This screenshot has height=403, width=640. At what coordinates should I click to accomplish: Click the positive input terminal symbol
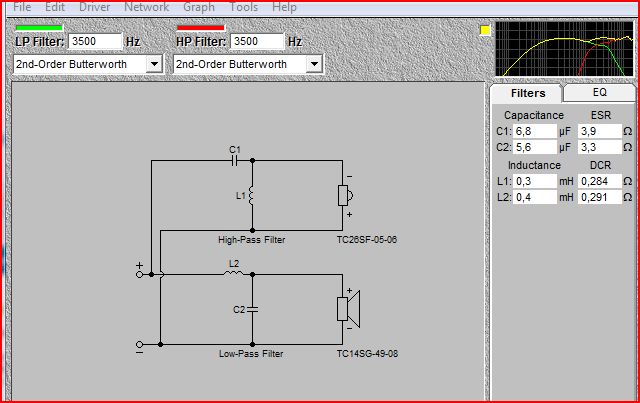140,274
